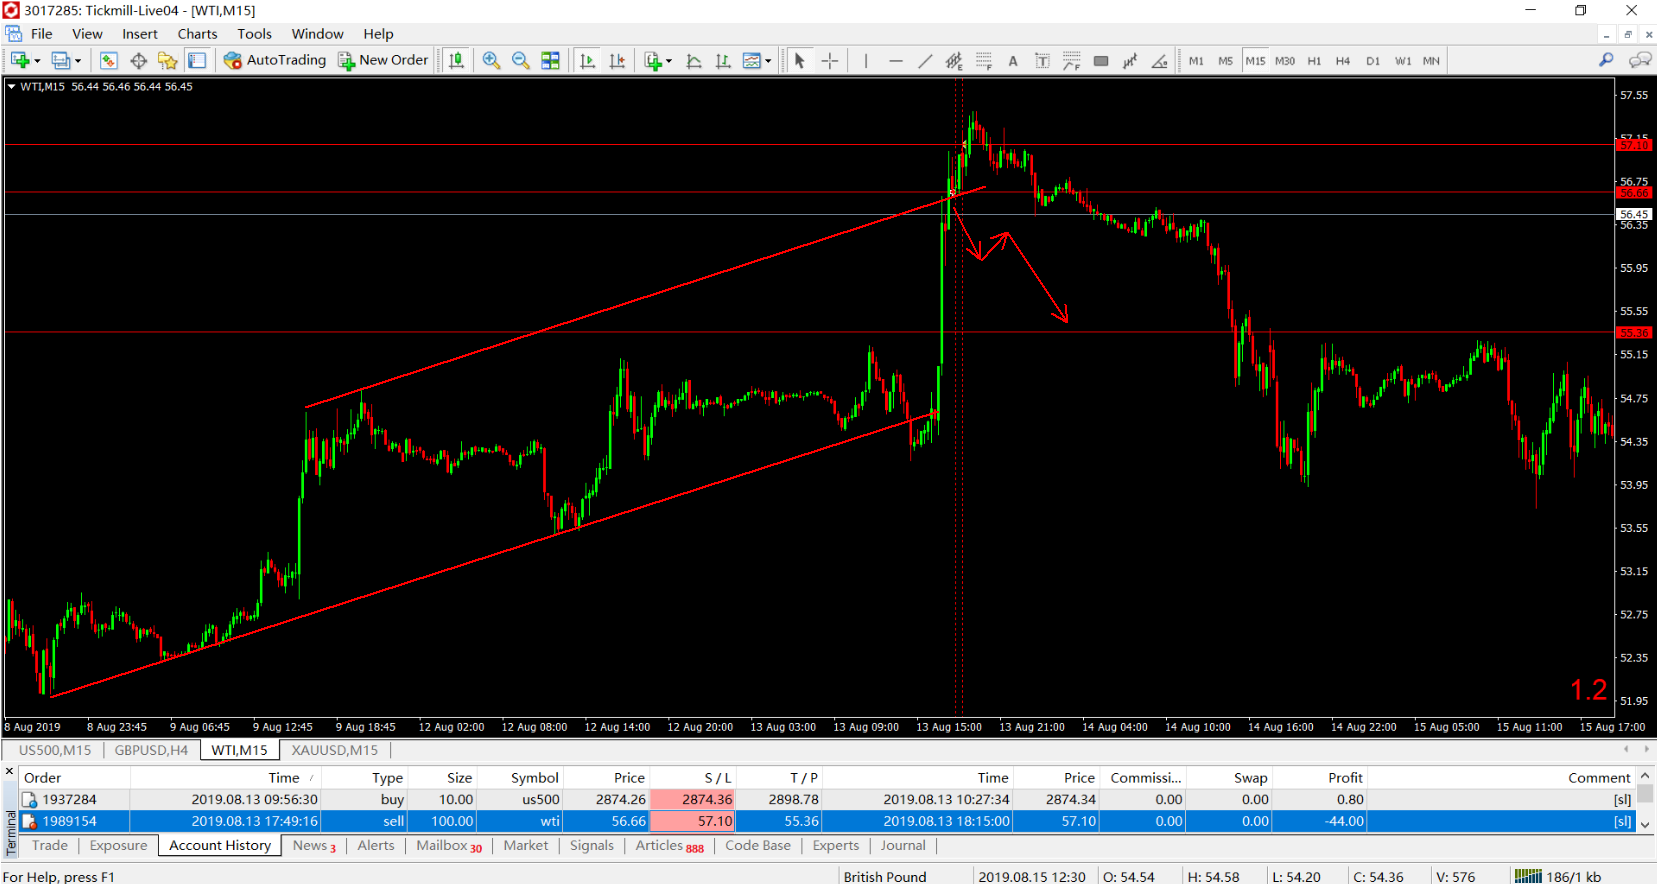Open the Tools menu

254,34
